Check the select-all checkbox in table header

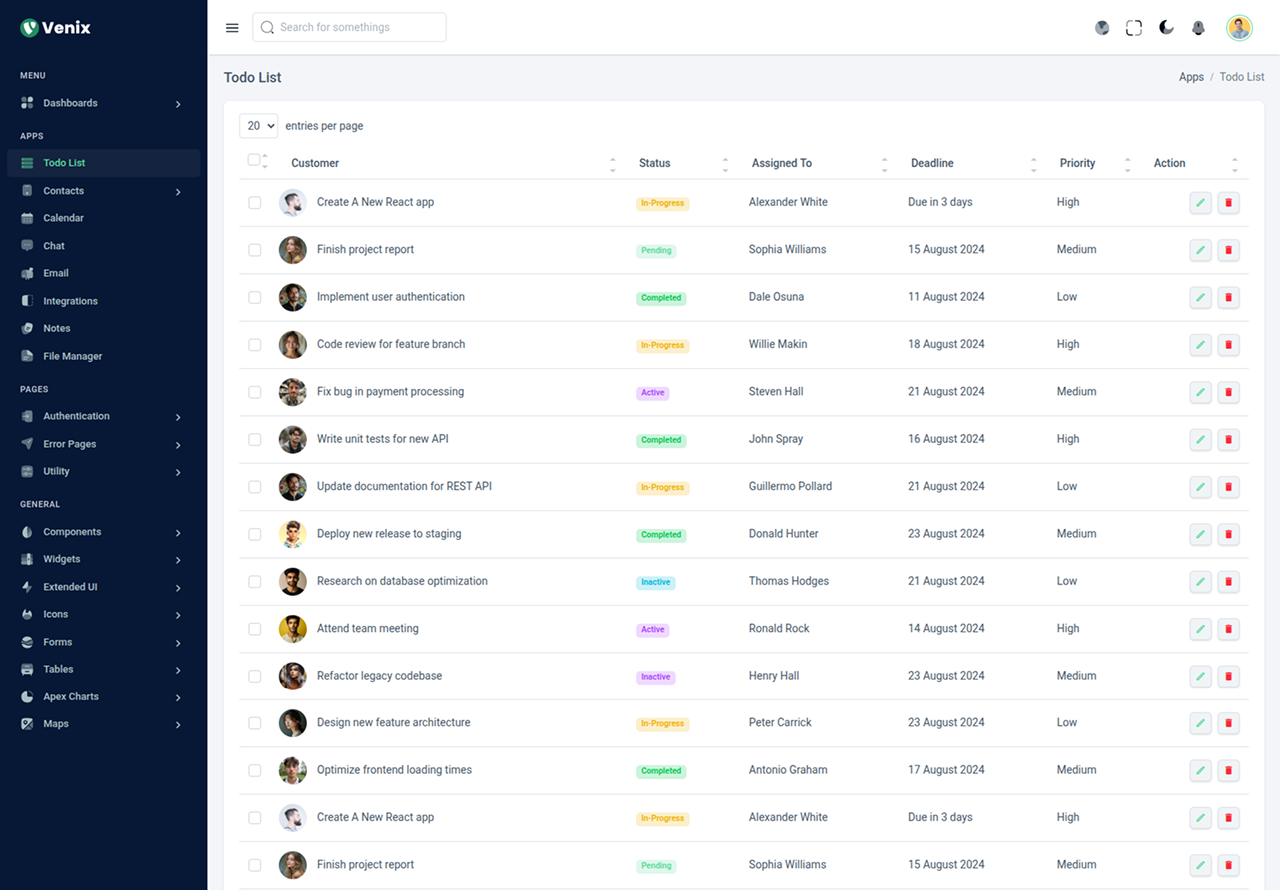(x=254, y=160)
